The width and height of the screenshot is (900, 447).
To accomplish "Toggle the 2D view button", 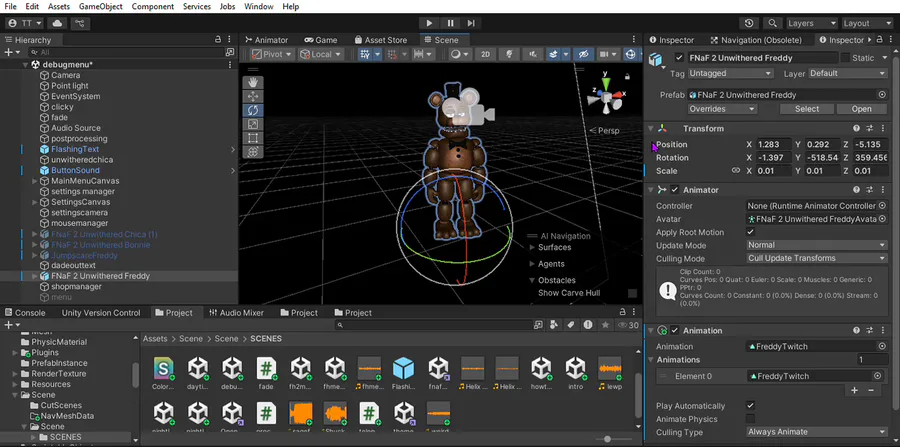I will coord(486,54).
